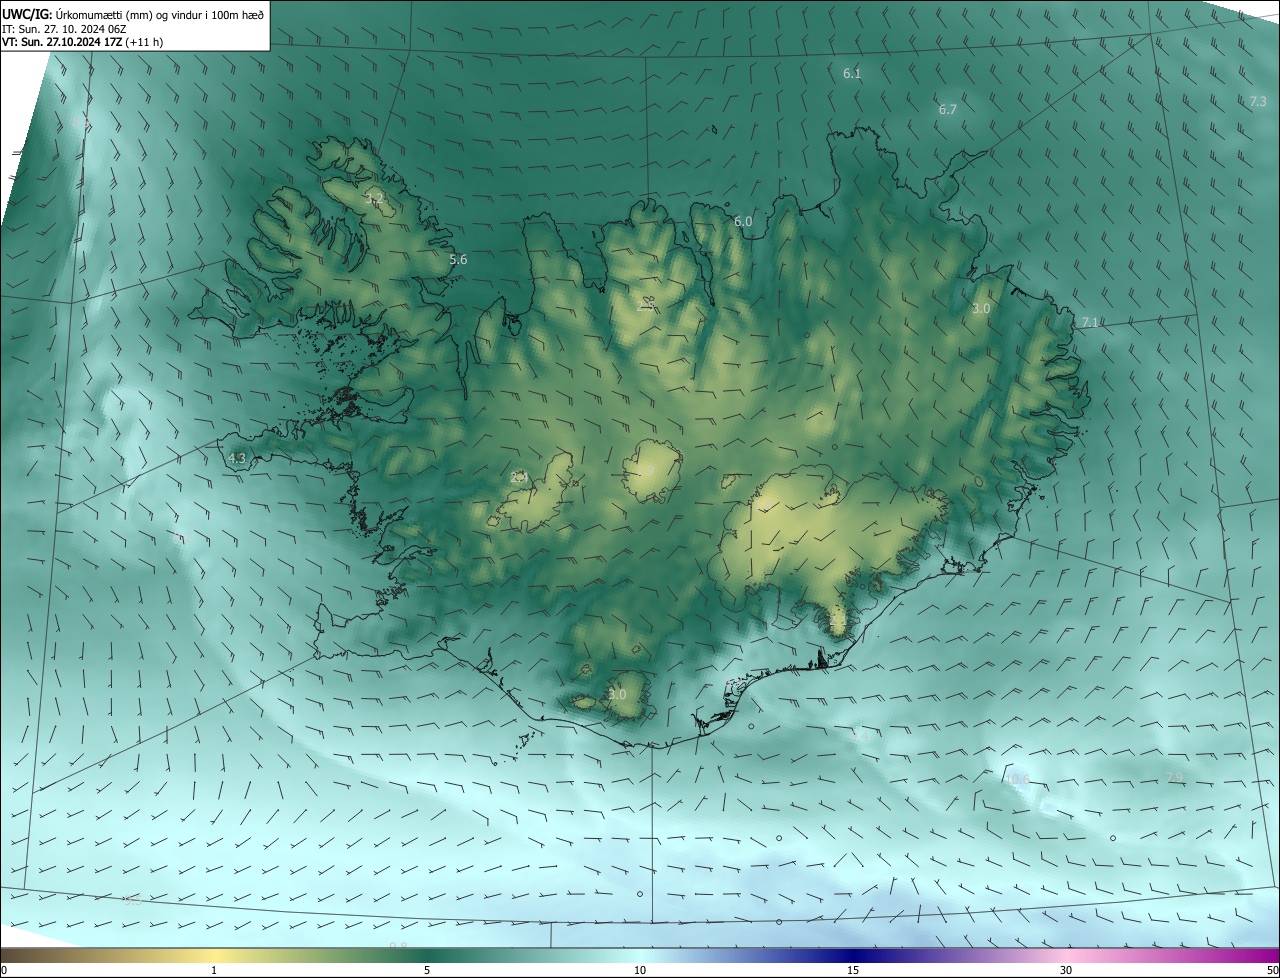Click the 6.7 value label on map
This screenshot has height=978, width=1280.
[948, 110]
